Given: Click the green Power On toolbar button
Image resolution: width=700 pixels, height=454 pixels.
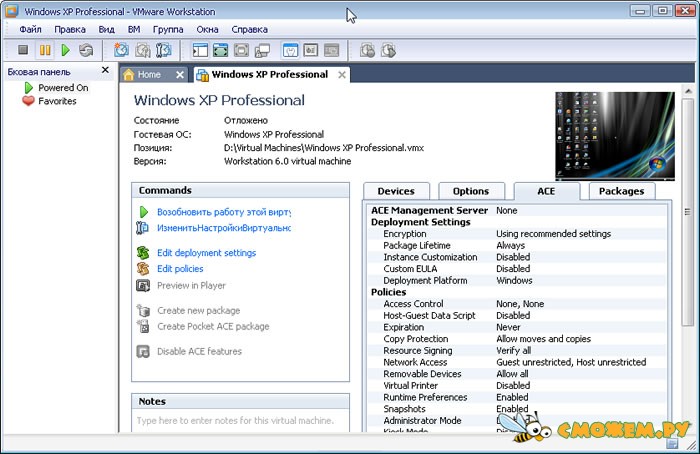Looking at the screenshot, I should point(66,50).
